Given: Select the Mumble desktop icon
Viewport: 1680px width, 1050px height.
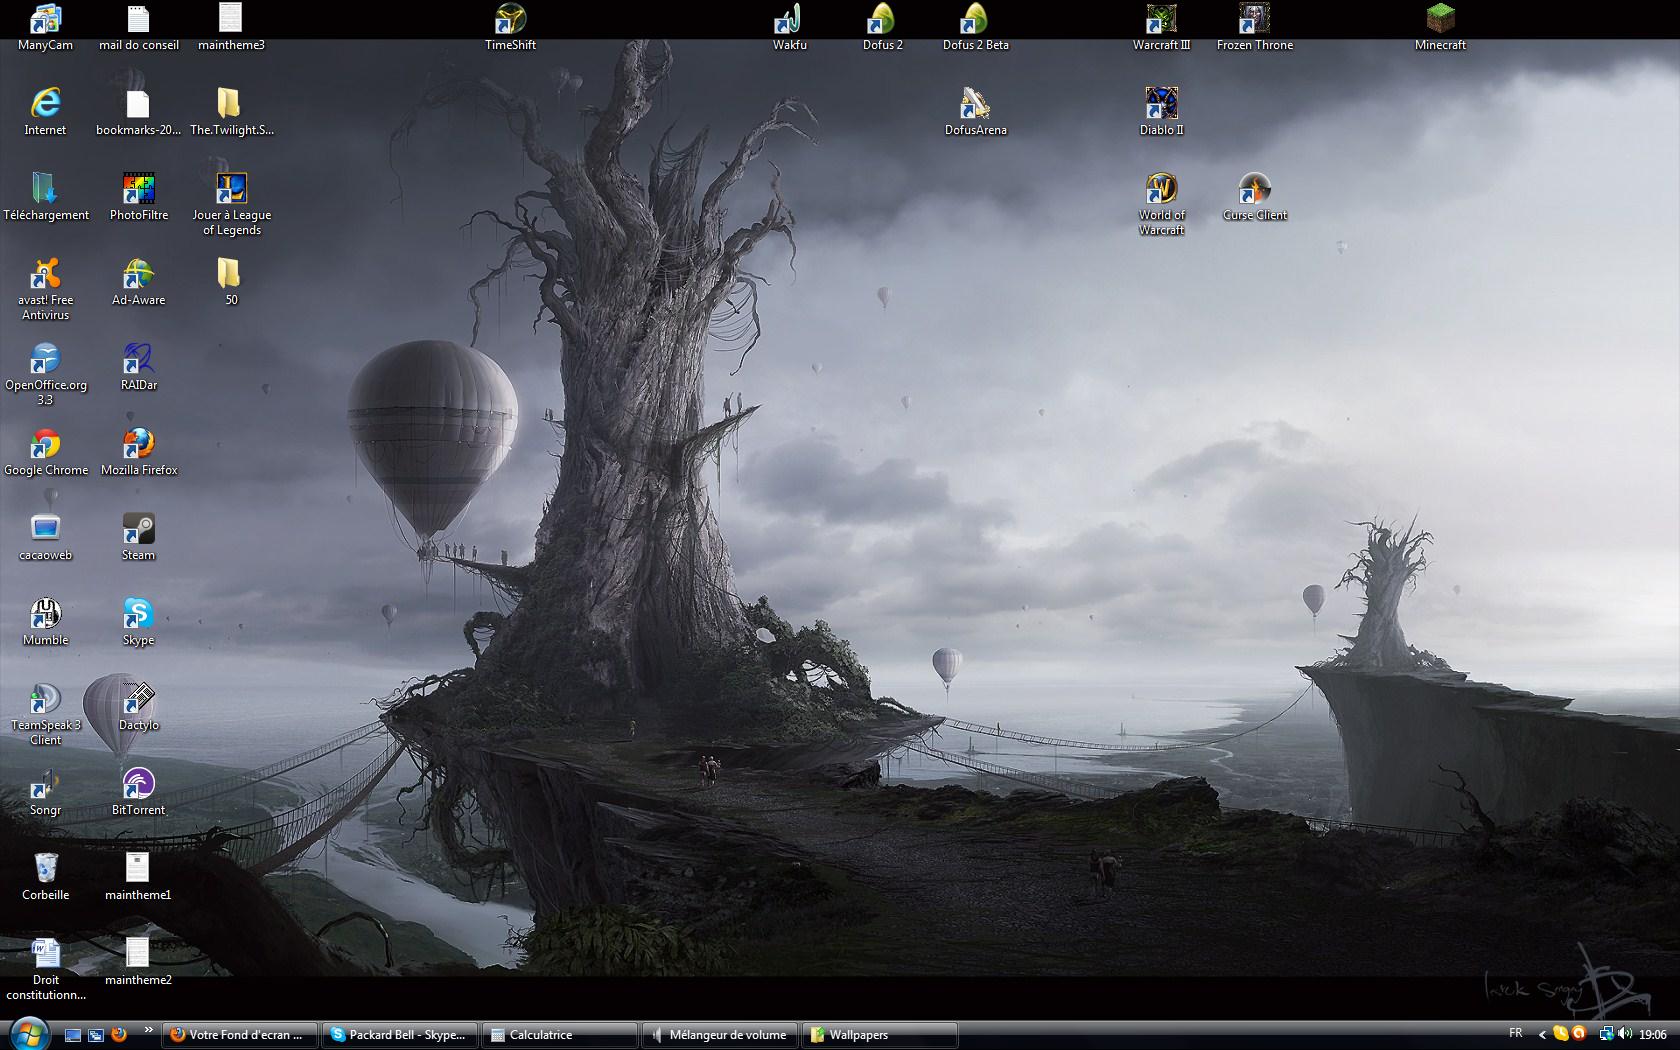Looking at the screenshot, I should (45, 614).
